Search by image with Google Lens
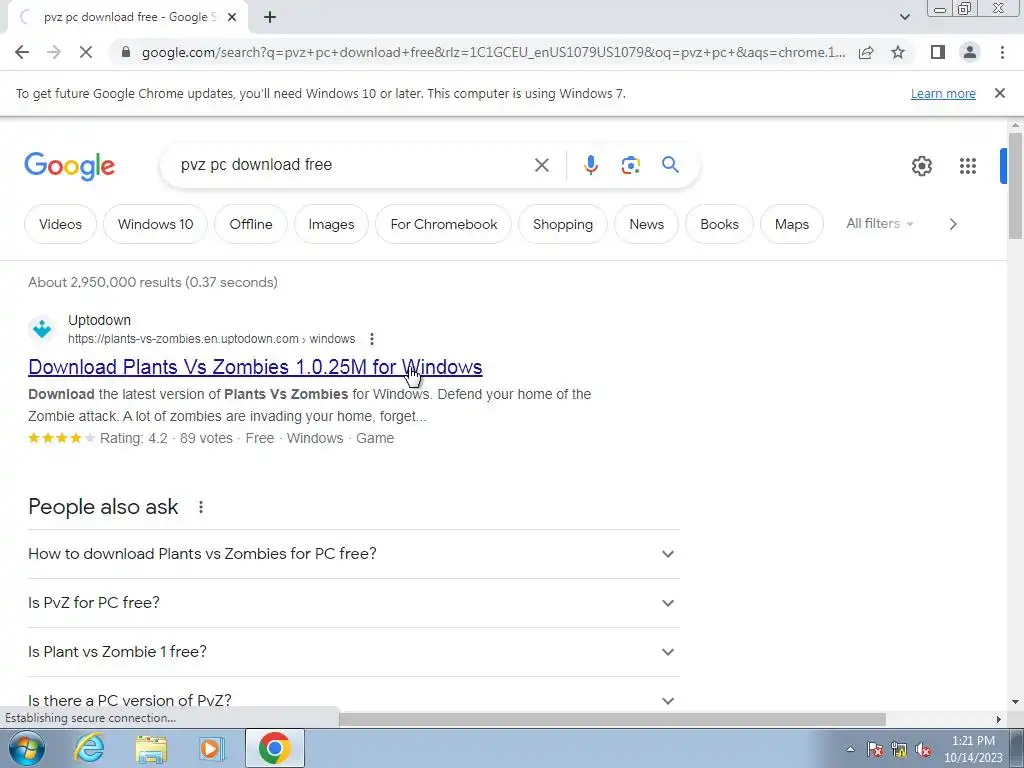Viewport: 1024px width, 768px height. (x=630, y=165)
